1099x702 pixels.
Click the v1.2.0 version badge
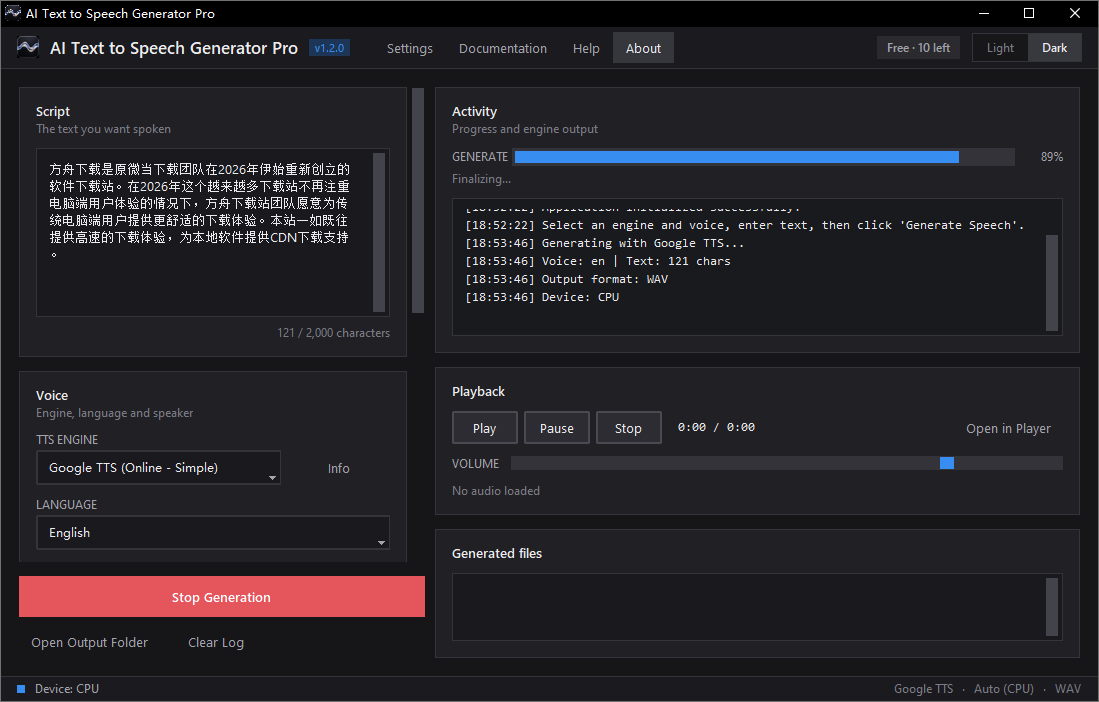[x=329, y=48]
